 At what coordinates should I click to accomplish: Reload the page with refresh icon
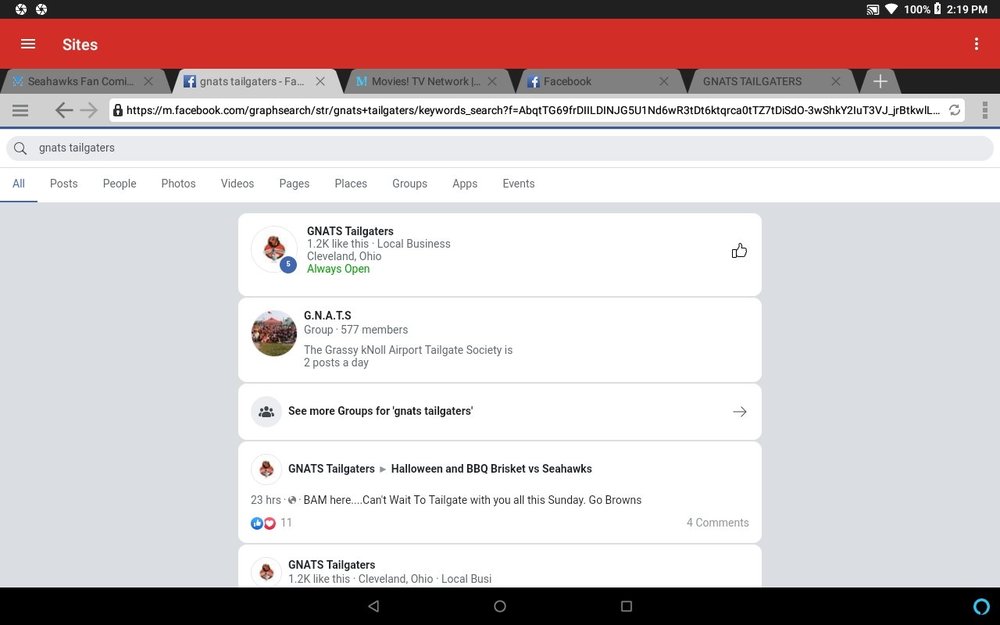[x=955, y=110]
